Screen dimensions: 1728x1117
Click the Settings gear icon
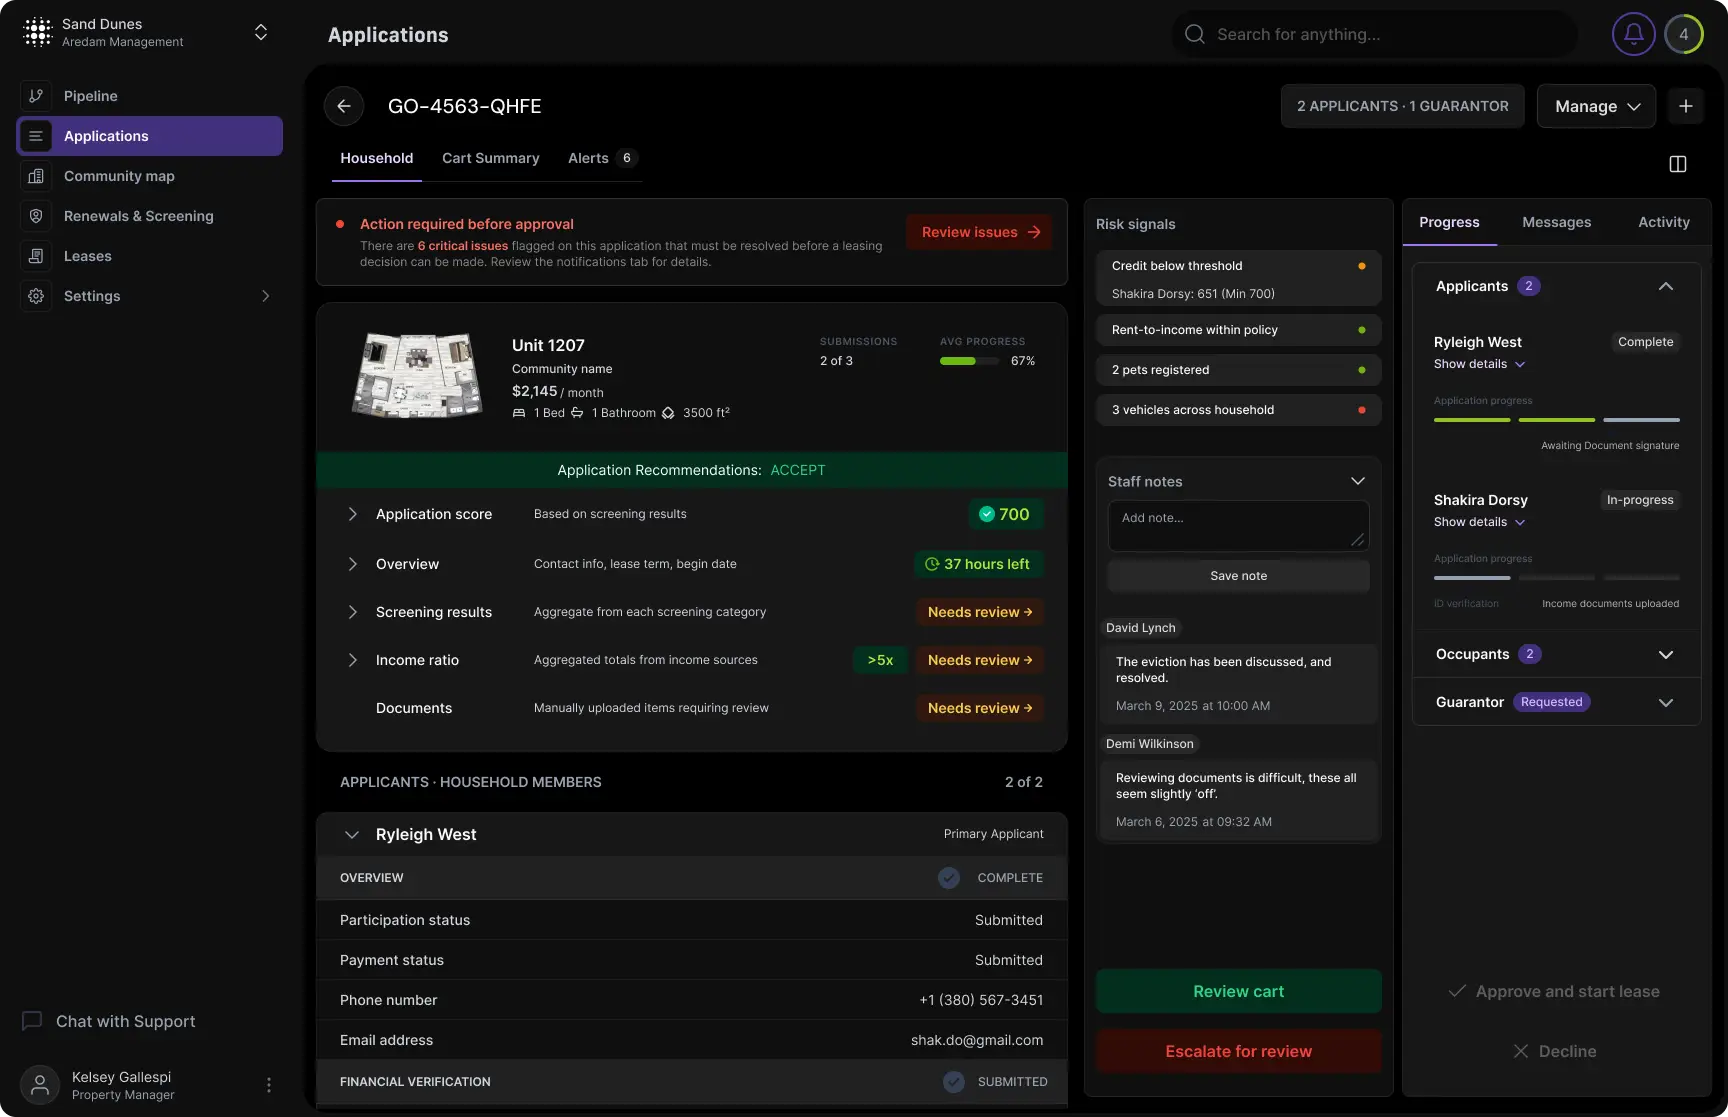click(36, 296)
